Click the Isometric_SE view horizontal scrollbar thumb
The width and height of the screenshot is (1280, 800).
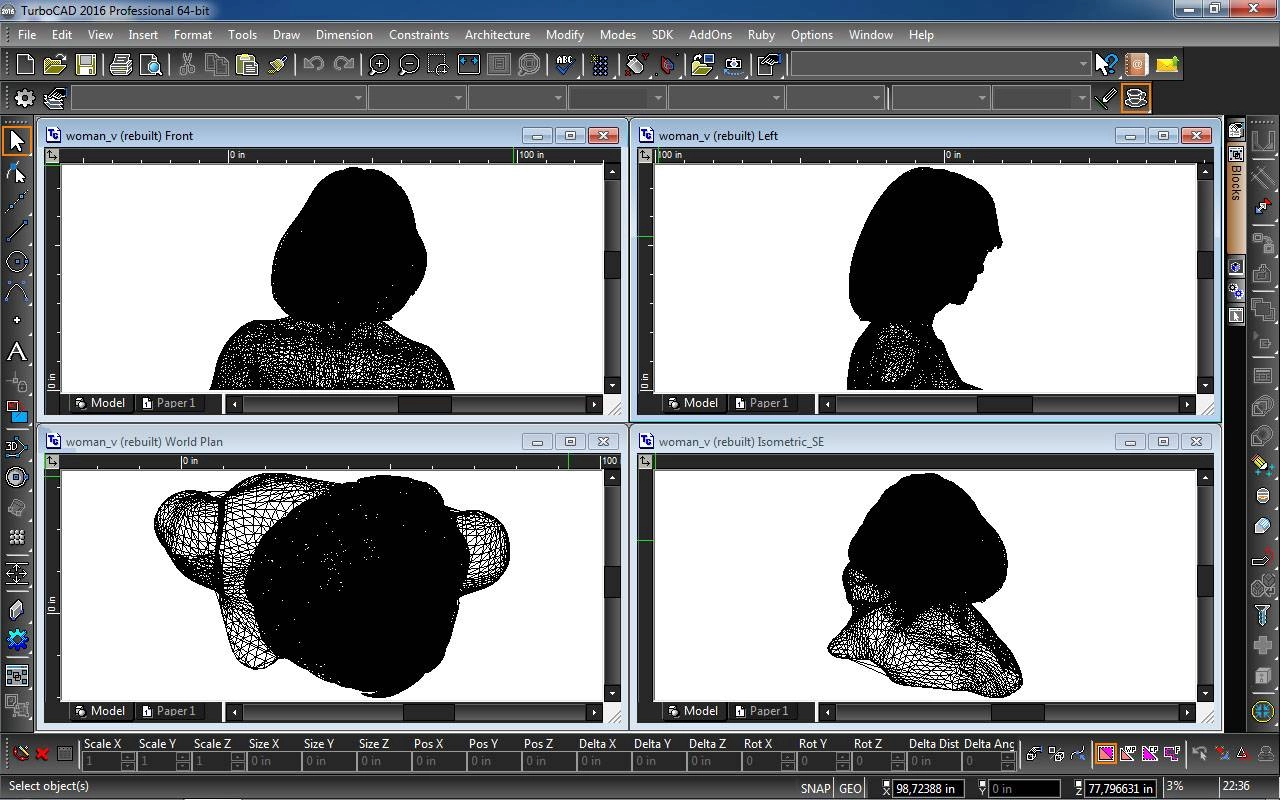(1017, 712)
